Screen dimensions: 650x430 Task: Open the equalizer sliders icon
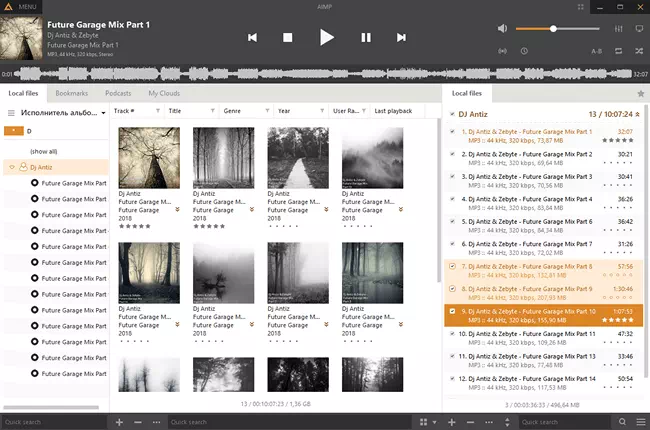point(618,29)
